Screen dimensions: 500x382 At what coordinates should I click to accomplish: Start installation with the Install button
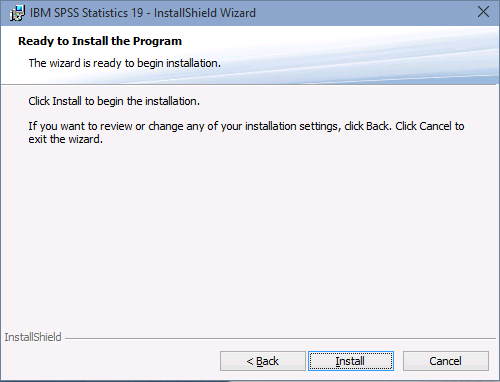(x=351, y=361)
